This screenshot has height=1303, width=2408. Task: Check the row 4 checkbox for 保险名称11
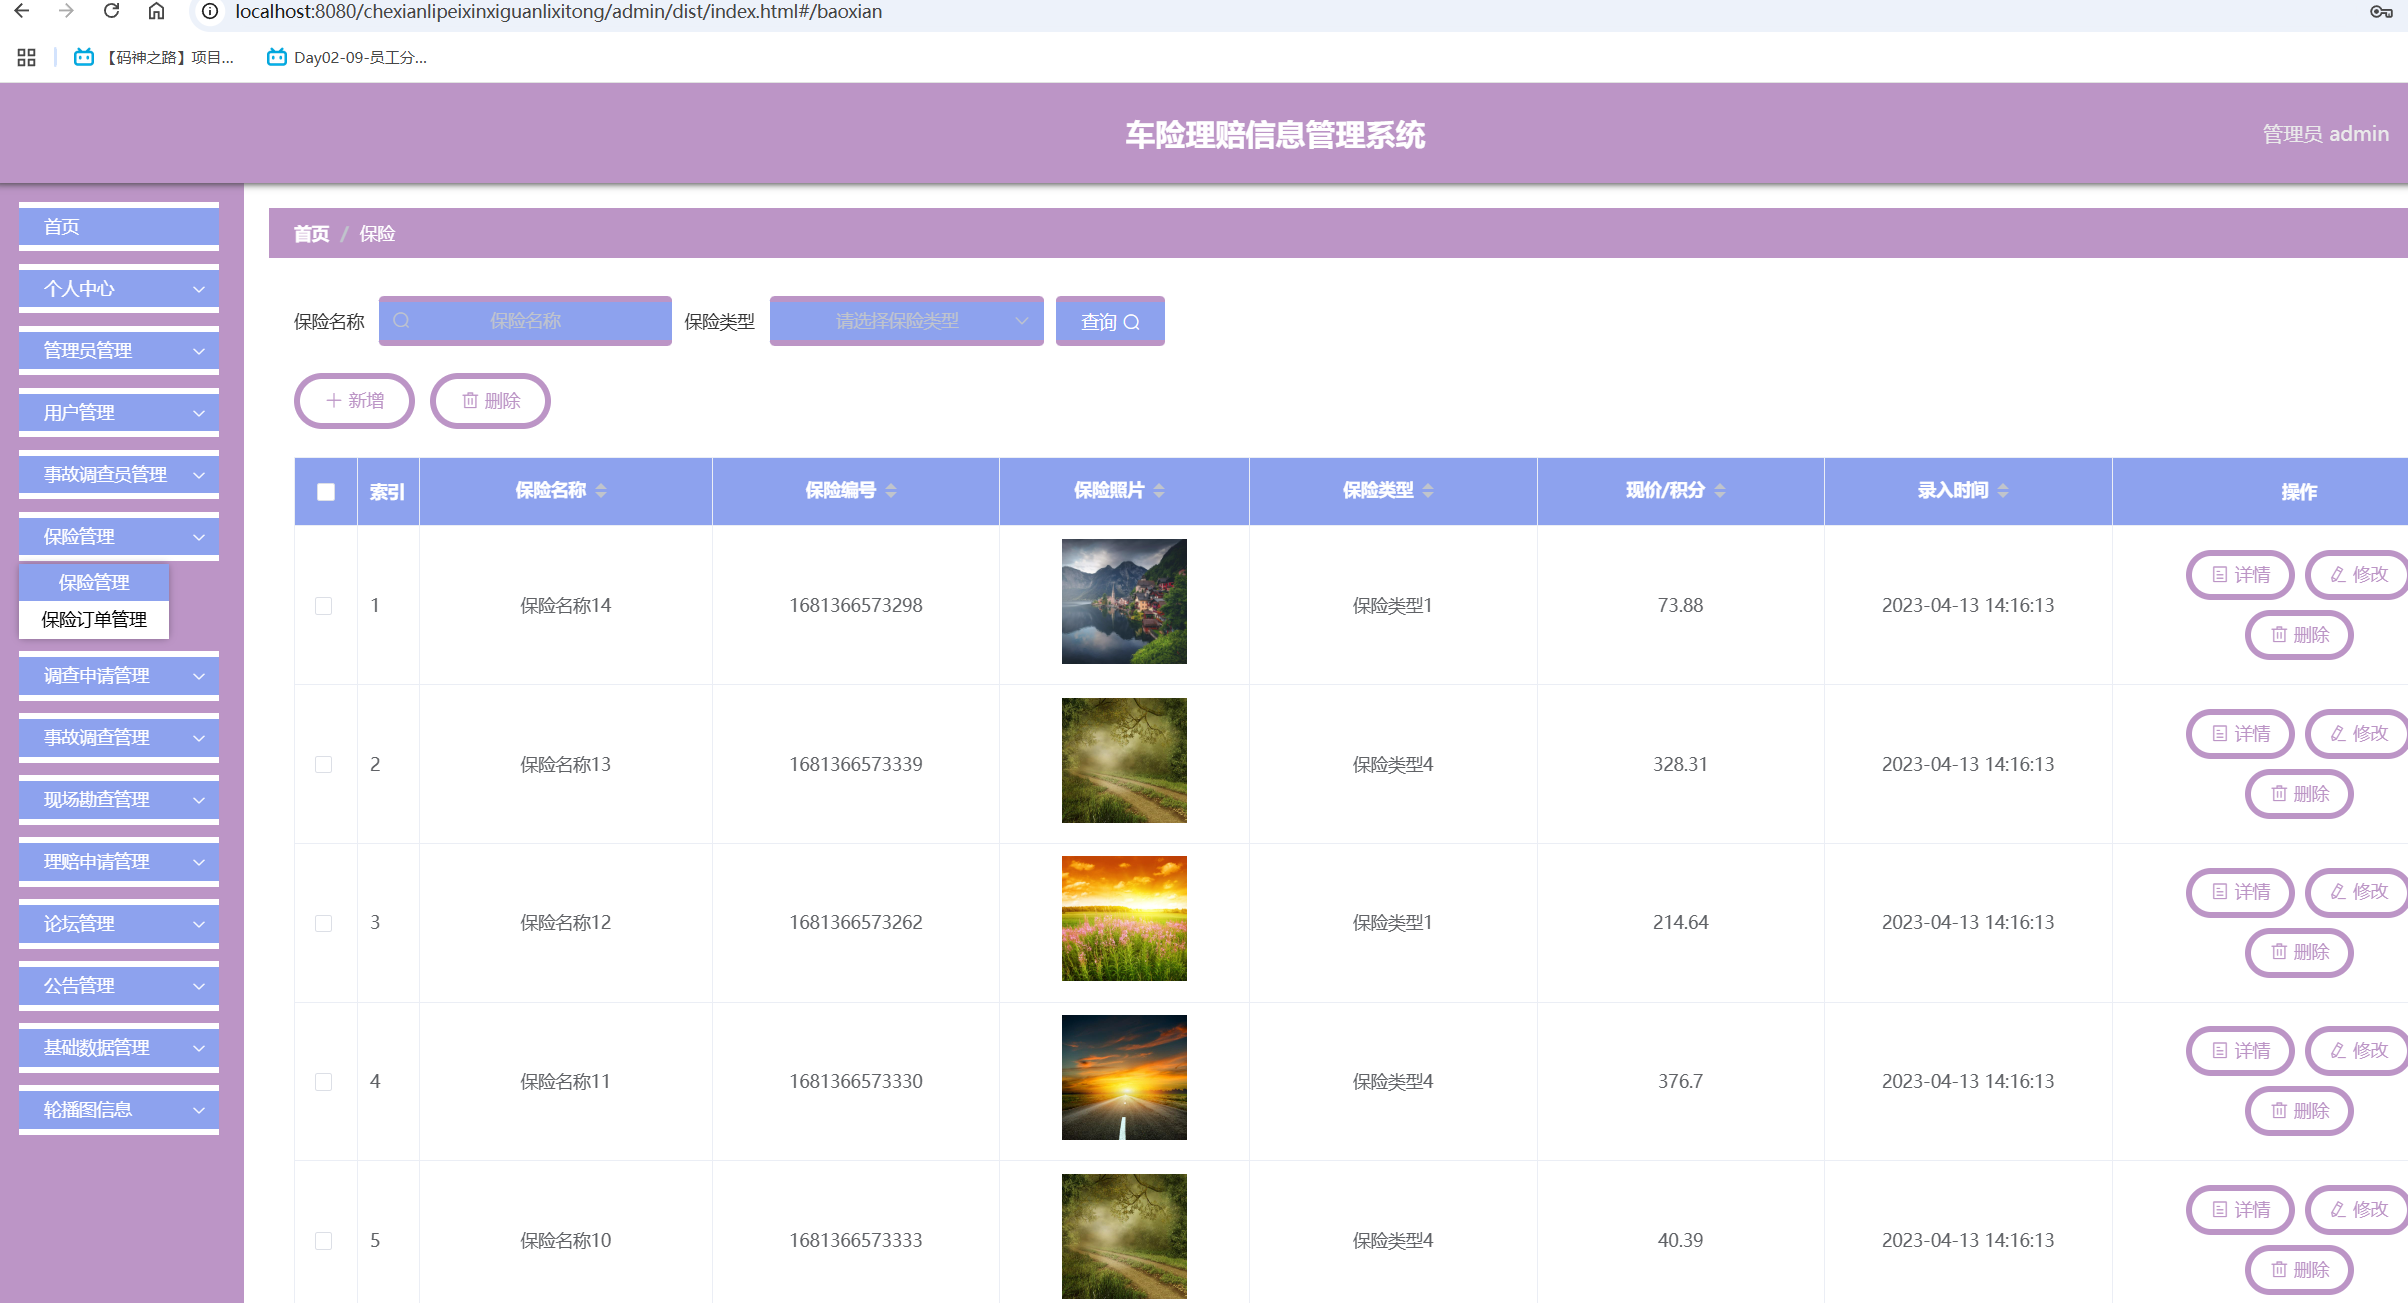324,1082
